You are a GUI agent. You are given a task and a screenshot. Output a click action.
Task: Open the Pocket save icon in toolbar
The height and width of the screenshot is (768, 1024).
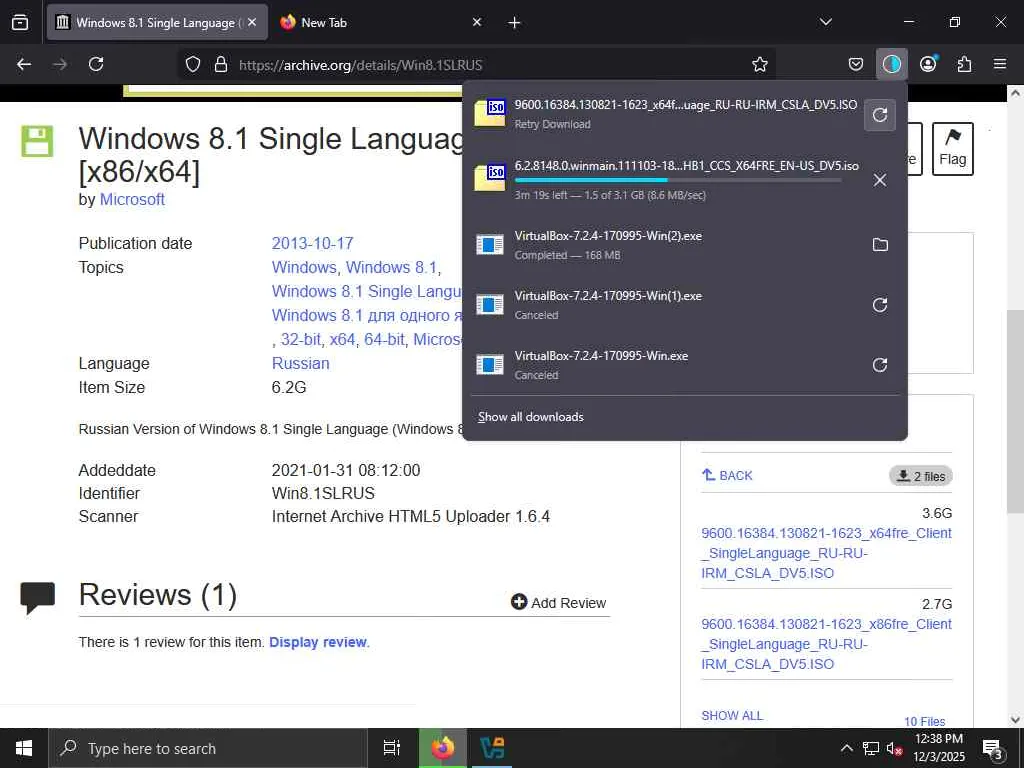856,64
